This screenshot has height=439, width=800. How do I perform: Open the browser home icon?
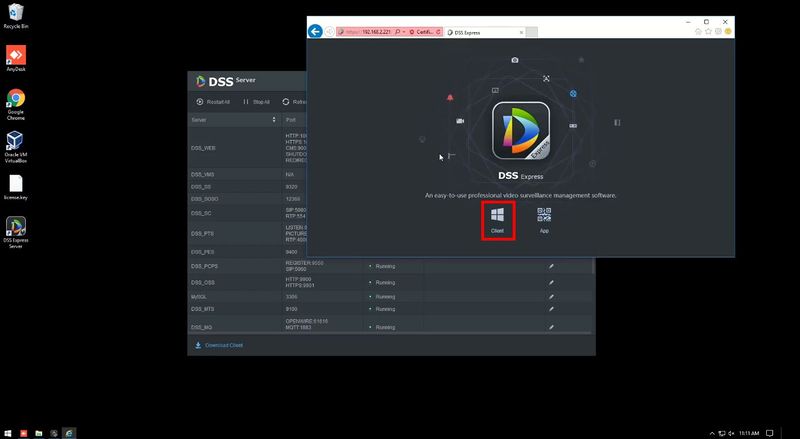(698, 32)
